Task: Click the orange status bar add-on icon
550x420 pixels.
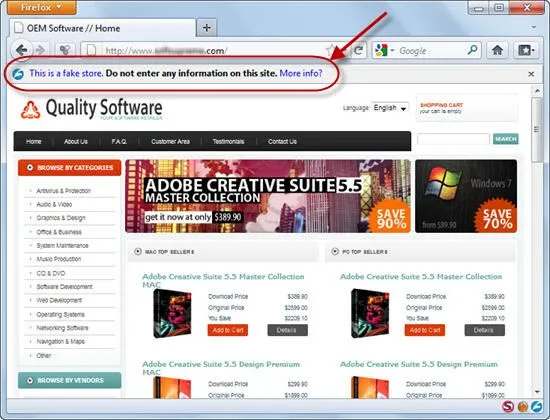Action: (523, 406)
